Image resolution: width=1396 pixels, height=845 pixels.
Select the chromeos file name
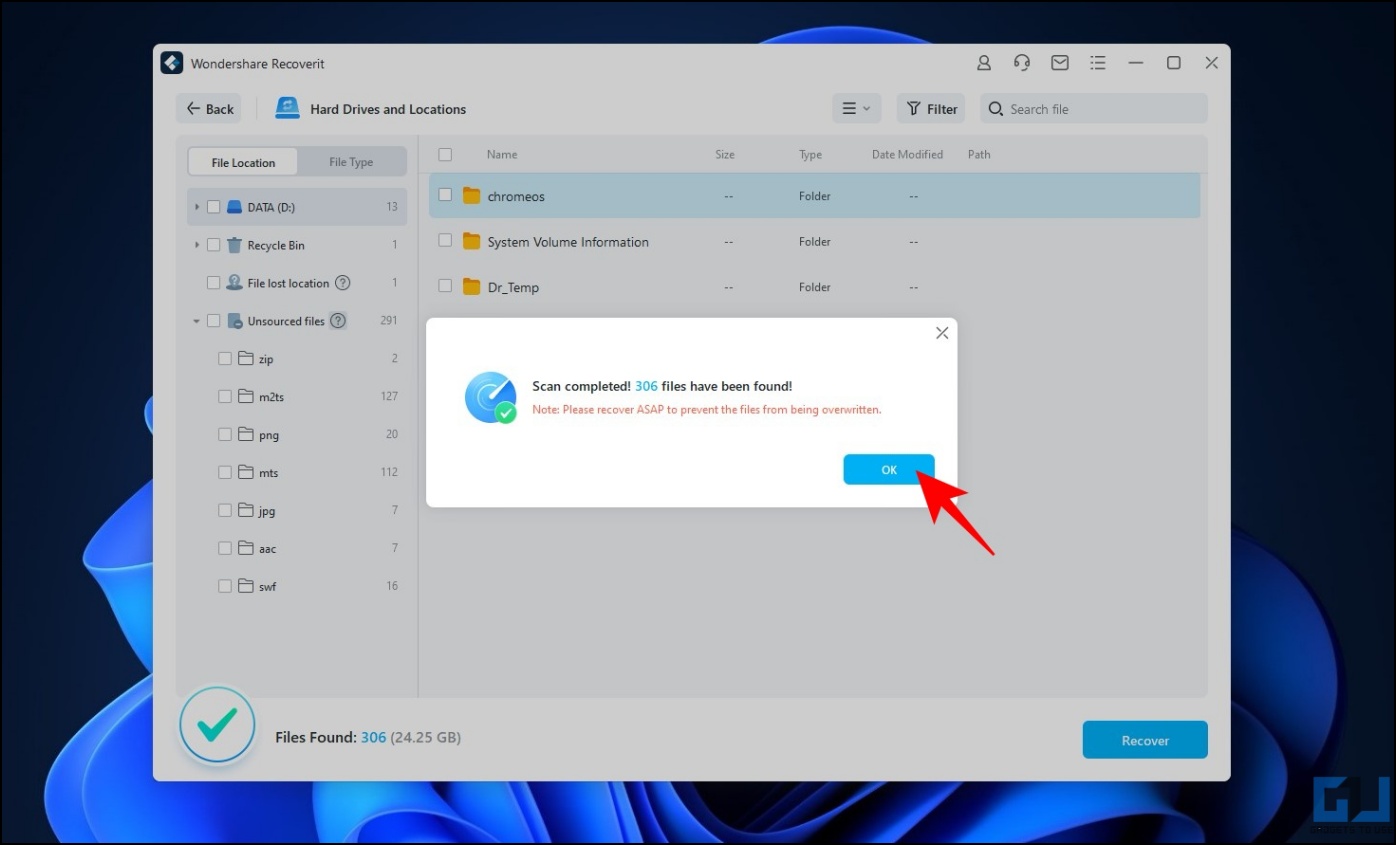point(516,196)
